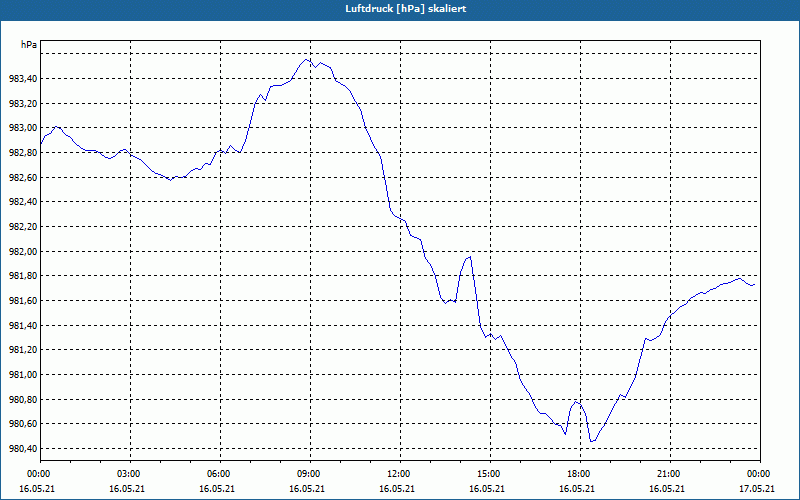Click the 981,00 y-axis label

(22, 375)
